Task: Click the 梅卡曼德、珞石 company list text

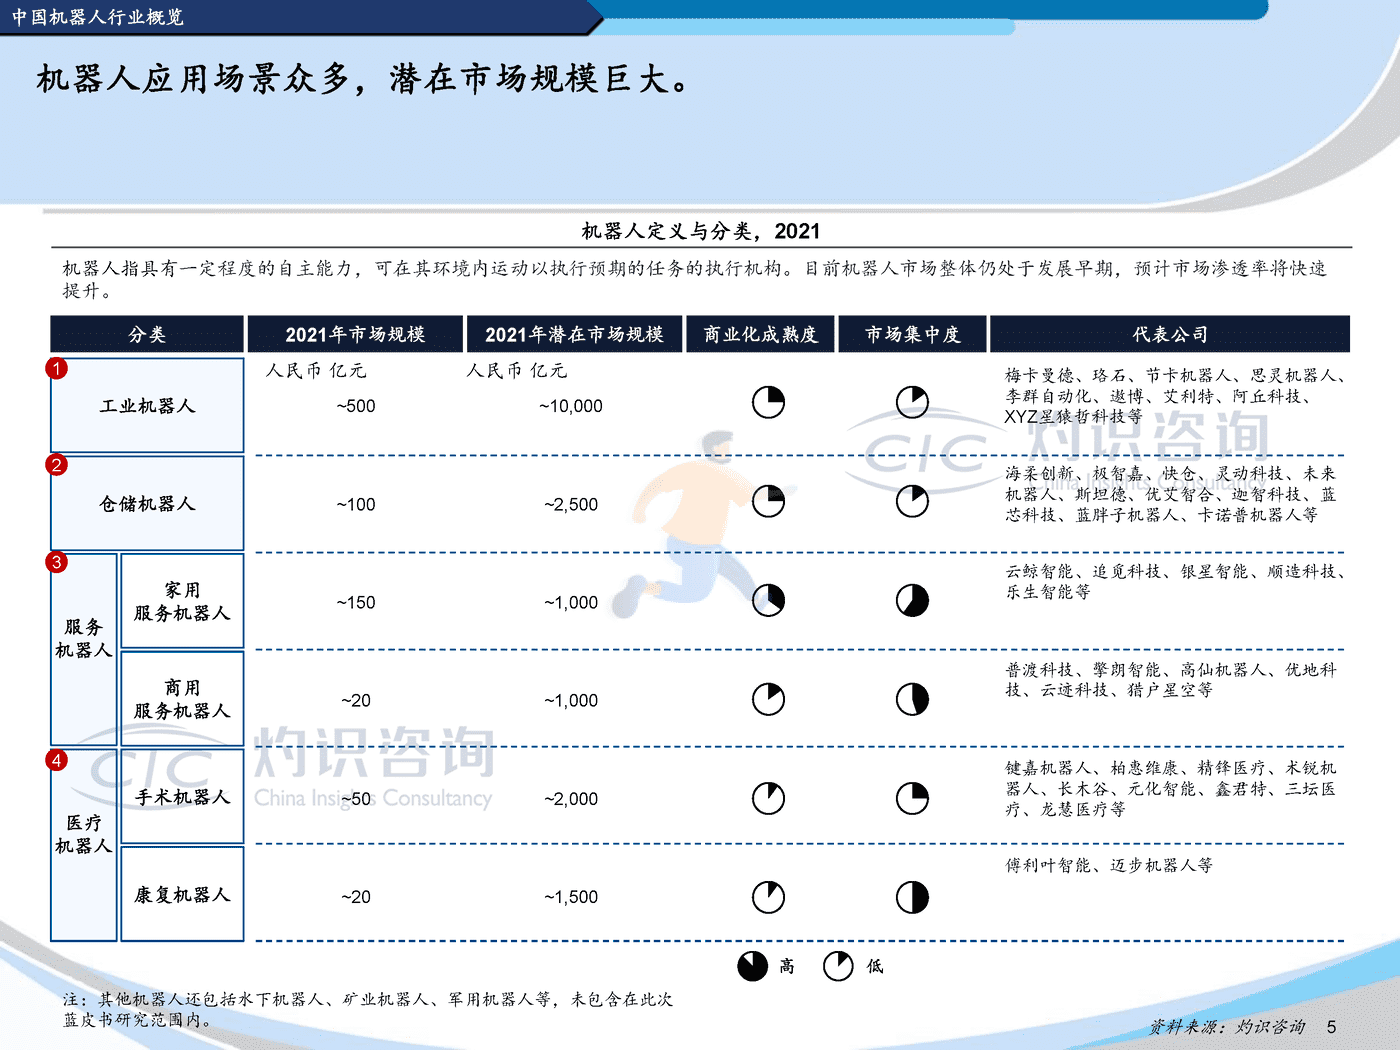Action: (x=1175, y=396)
